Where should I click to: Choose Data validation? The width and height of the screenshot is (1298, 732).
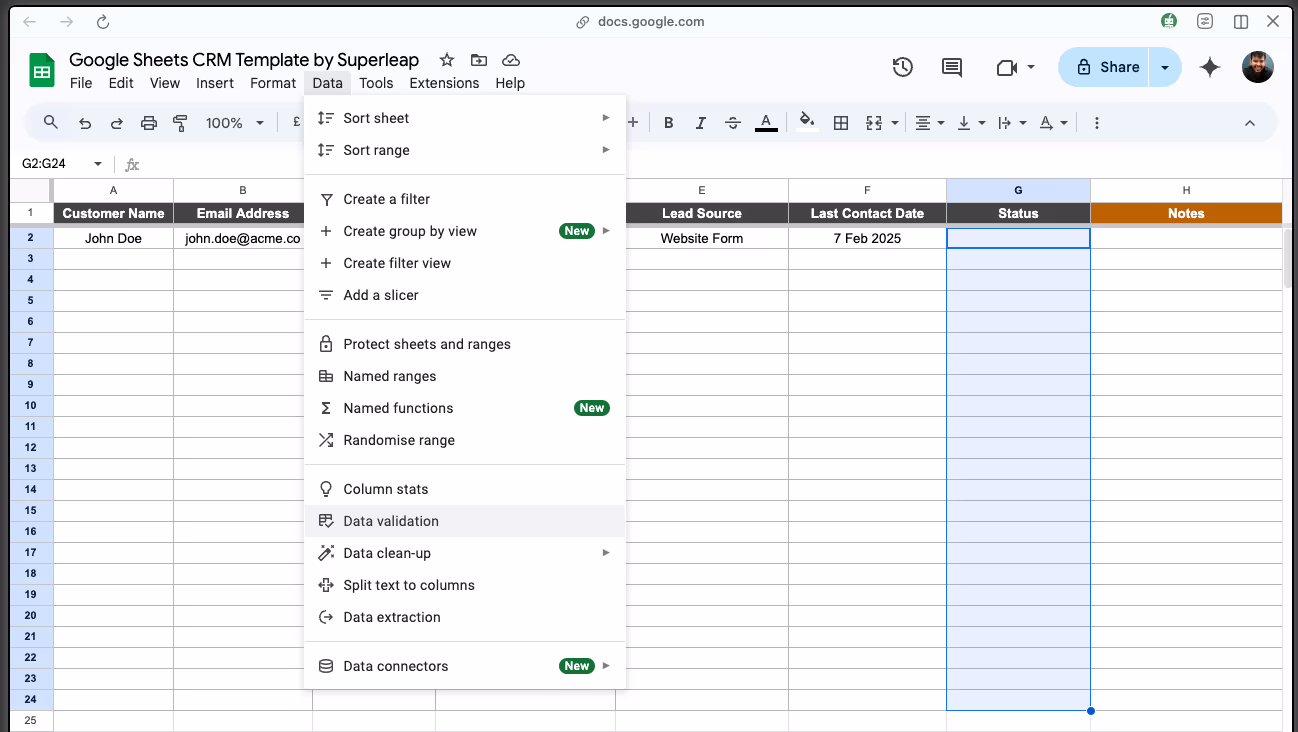click(x=465, y=521)
